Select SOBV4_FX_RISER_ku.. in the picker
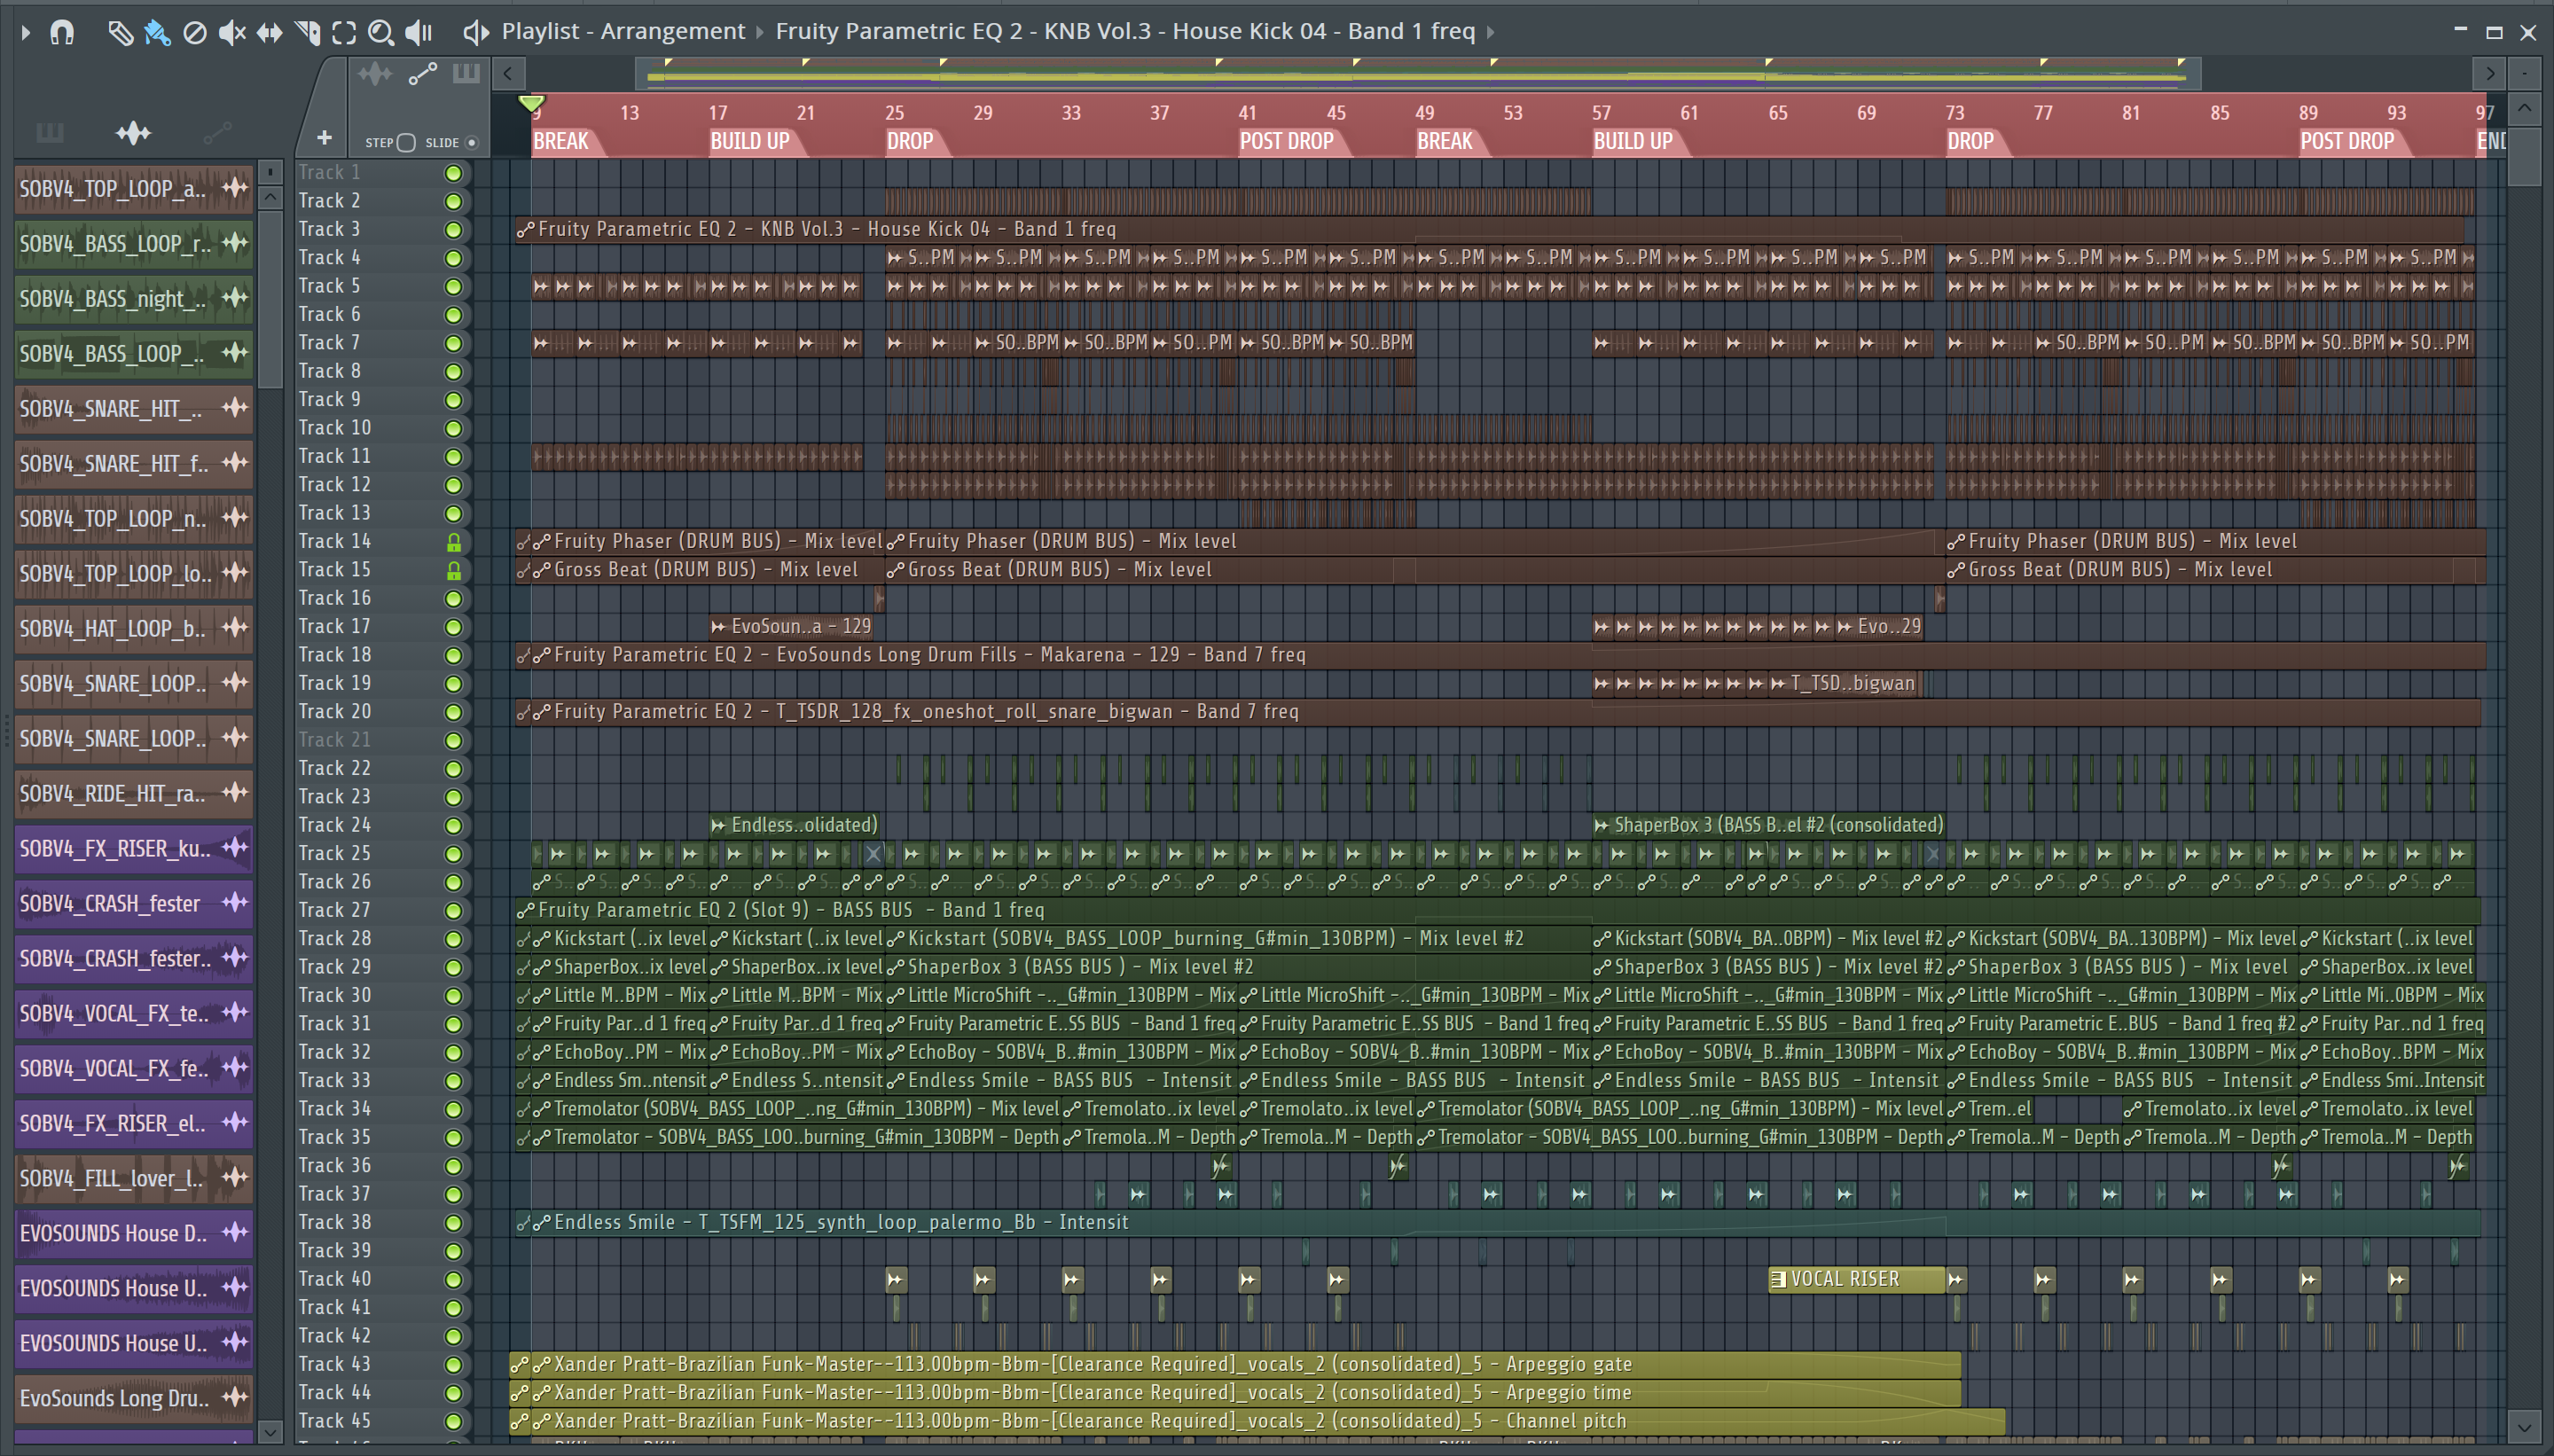This screenshot has height=1456, width=2554. [133, 848]
